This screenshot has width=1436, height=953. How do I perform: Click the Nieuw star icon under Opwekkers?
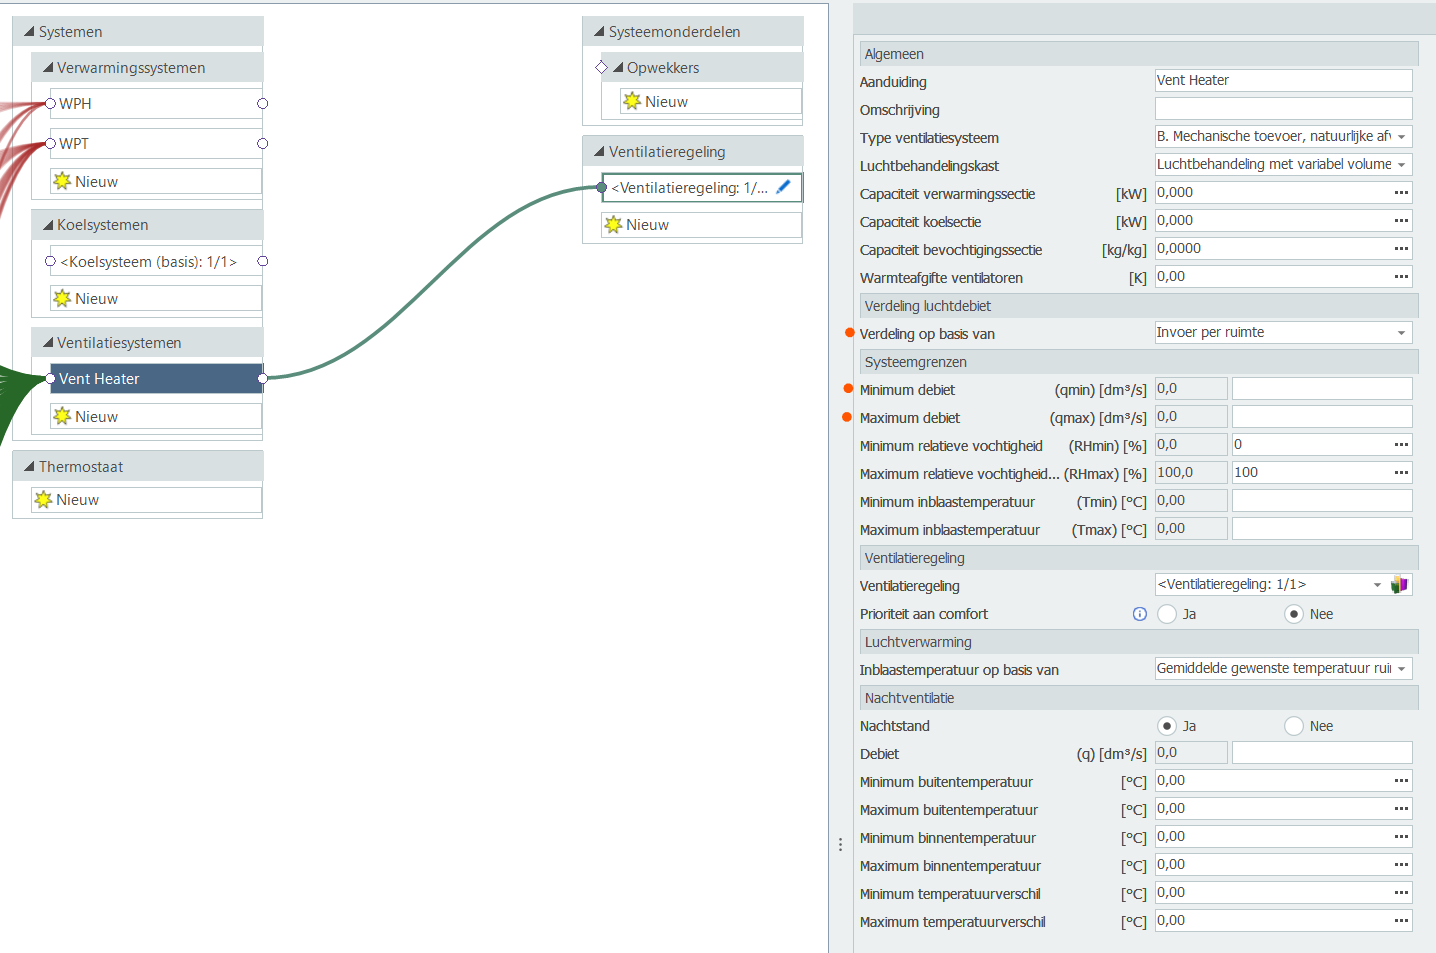(632, 101)
